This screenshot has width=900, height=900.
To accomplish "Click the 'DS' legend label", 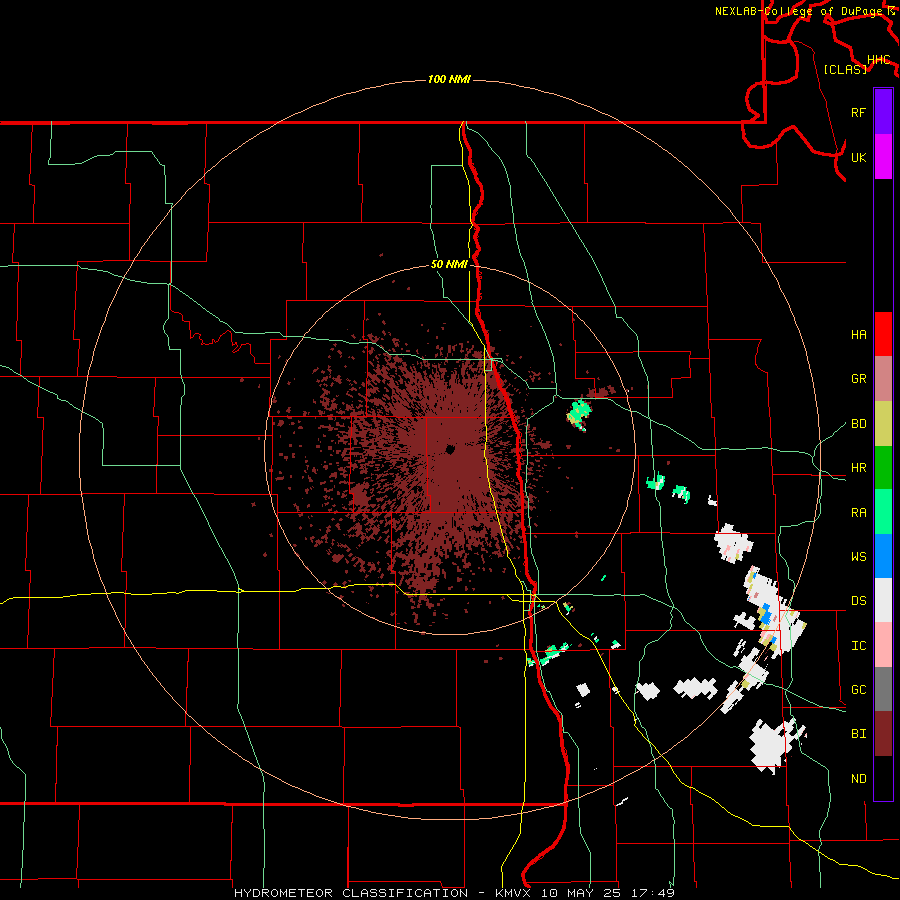I will pos(858,601).
